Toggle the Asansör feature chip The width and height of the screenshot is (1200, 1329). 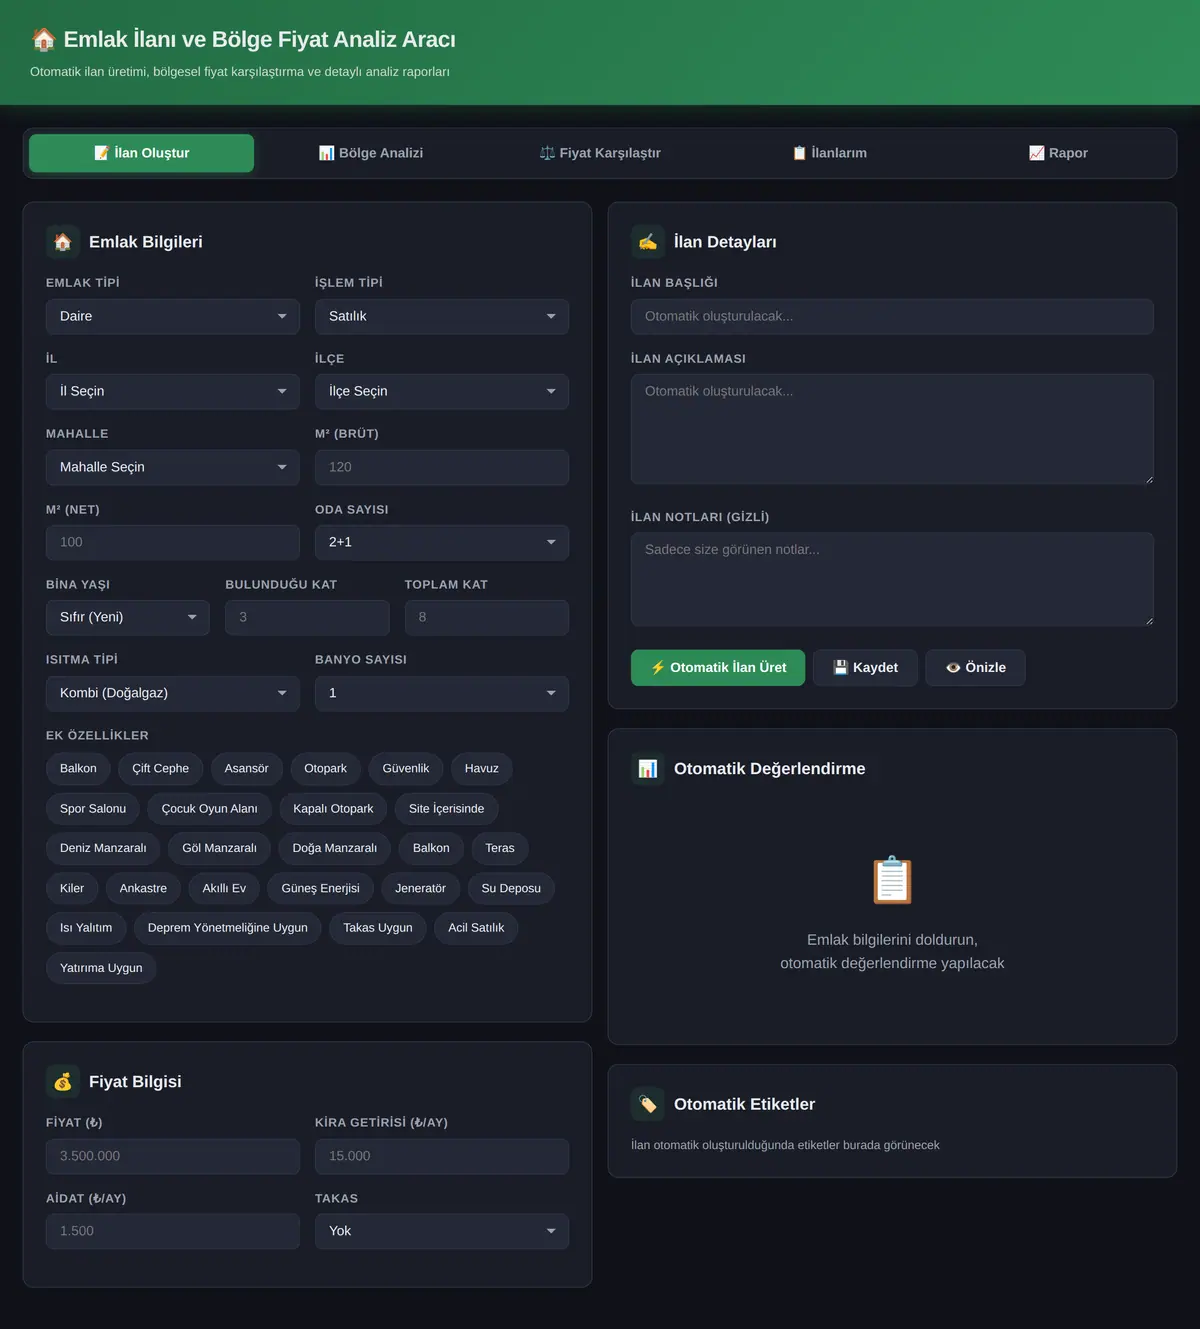point(246,769)
